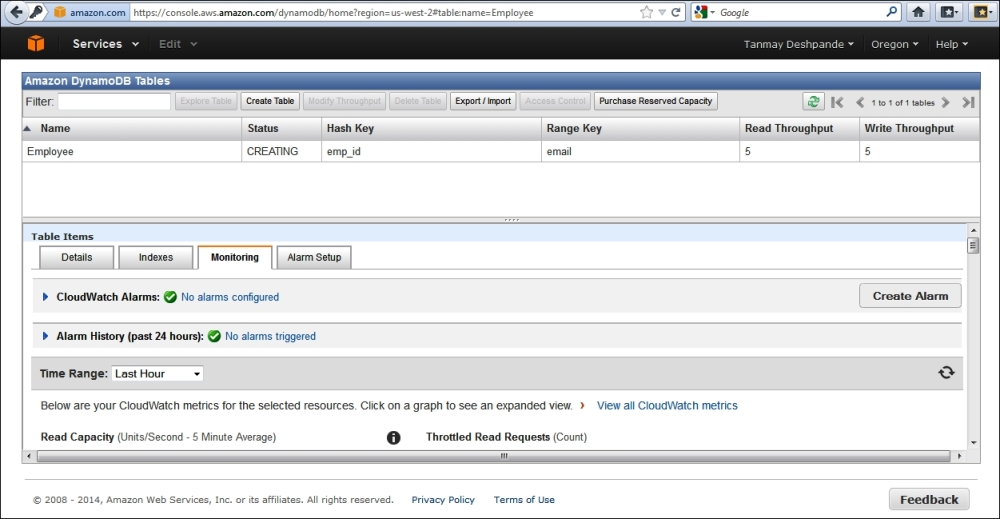Open No alarms triggered link
Viewport: 1000px width, 519px height.
(270, 336)
